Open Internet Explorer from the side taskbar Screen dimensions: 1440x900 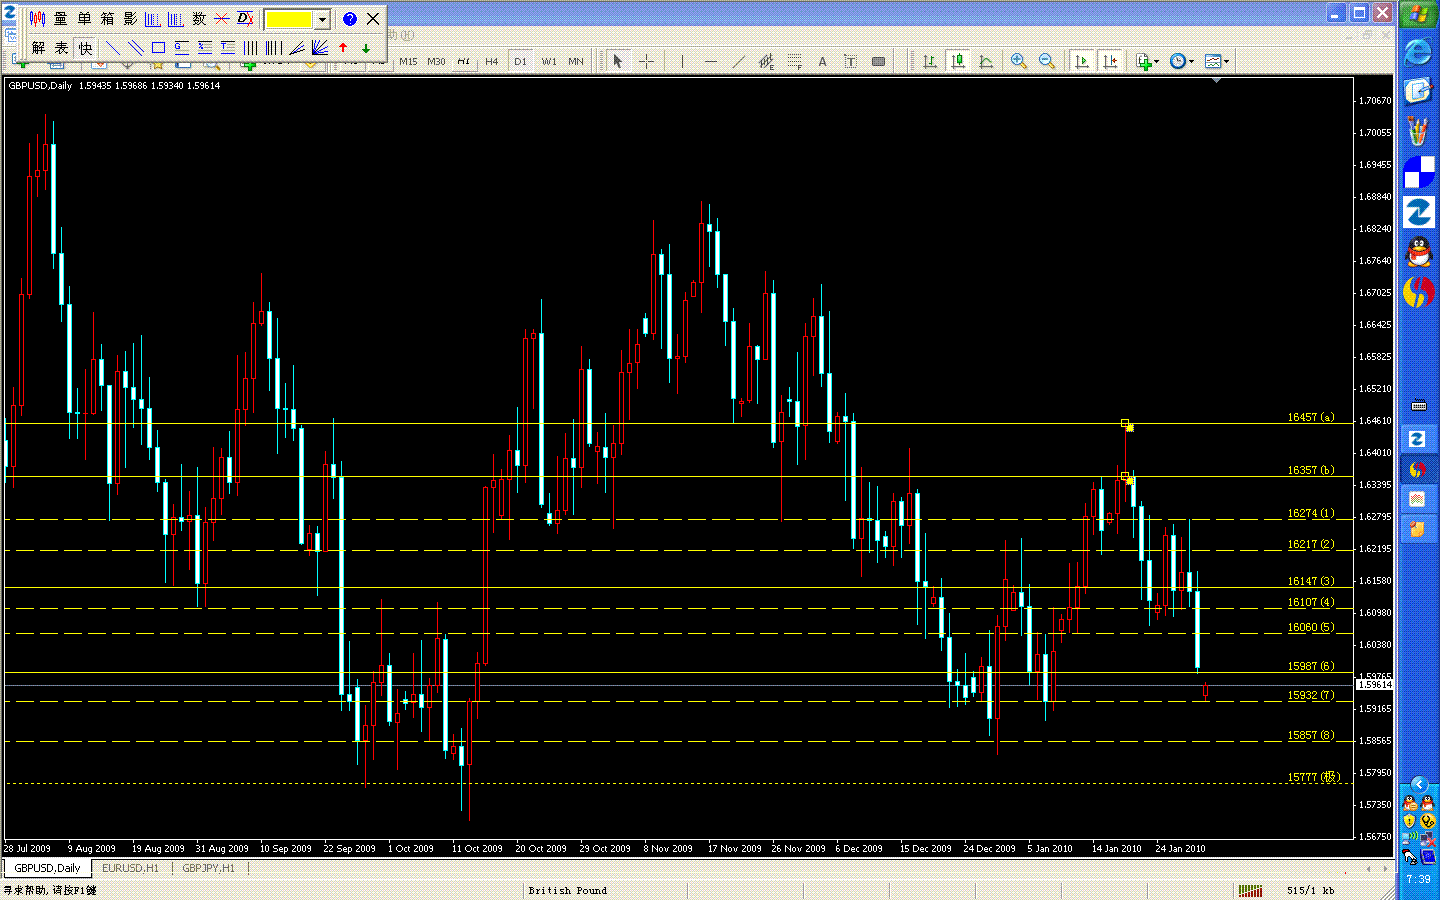1418,52
